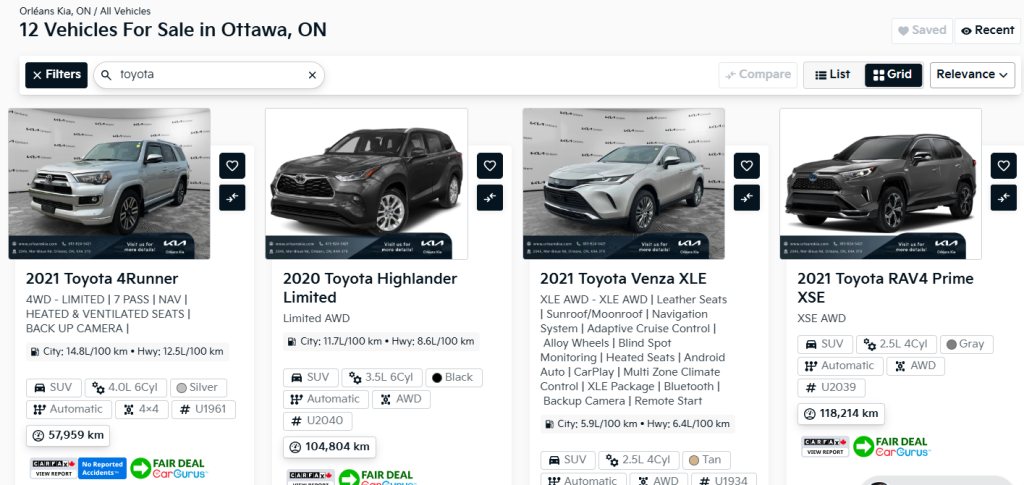1024x485 pixels.
Task: Click the heart icon on Toyota Highlander card
Action: pyautogui.click(x=489, y=166)
